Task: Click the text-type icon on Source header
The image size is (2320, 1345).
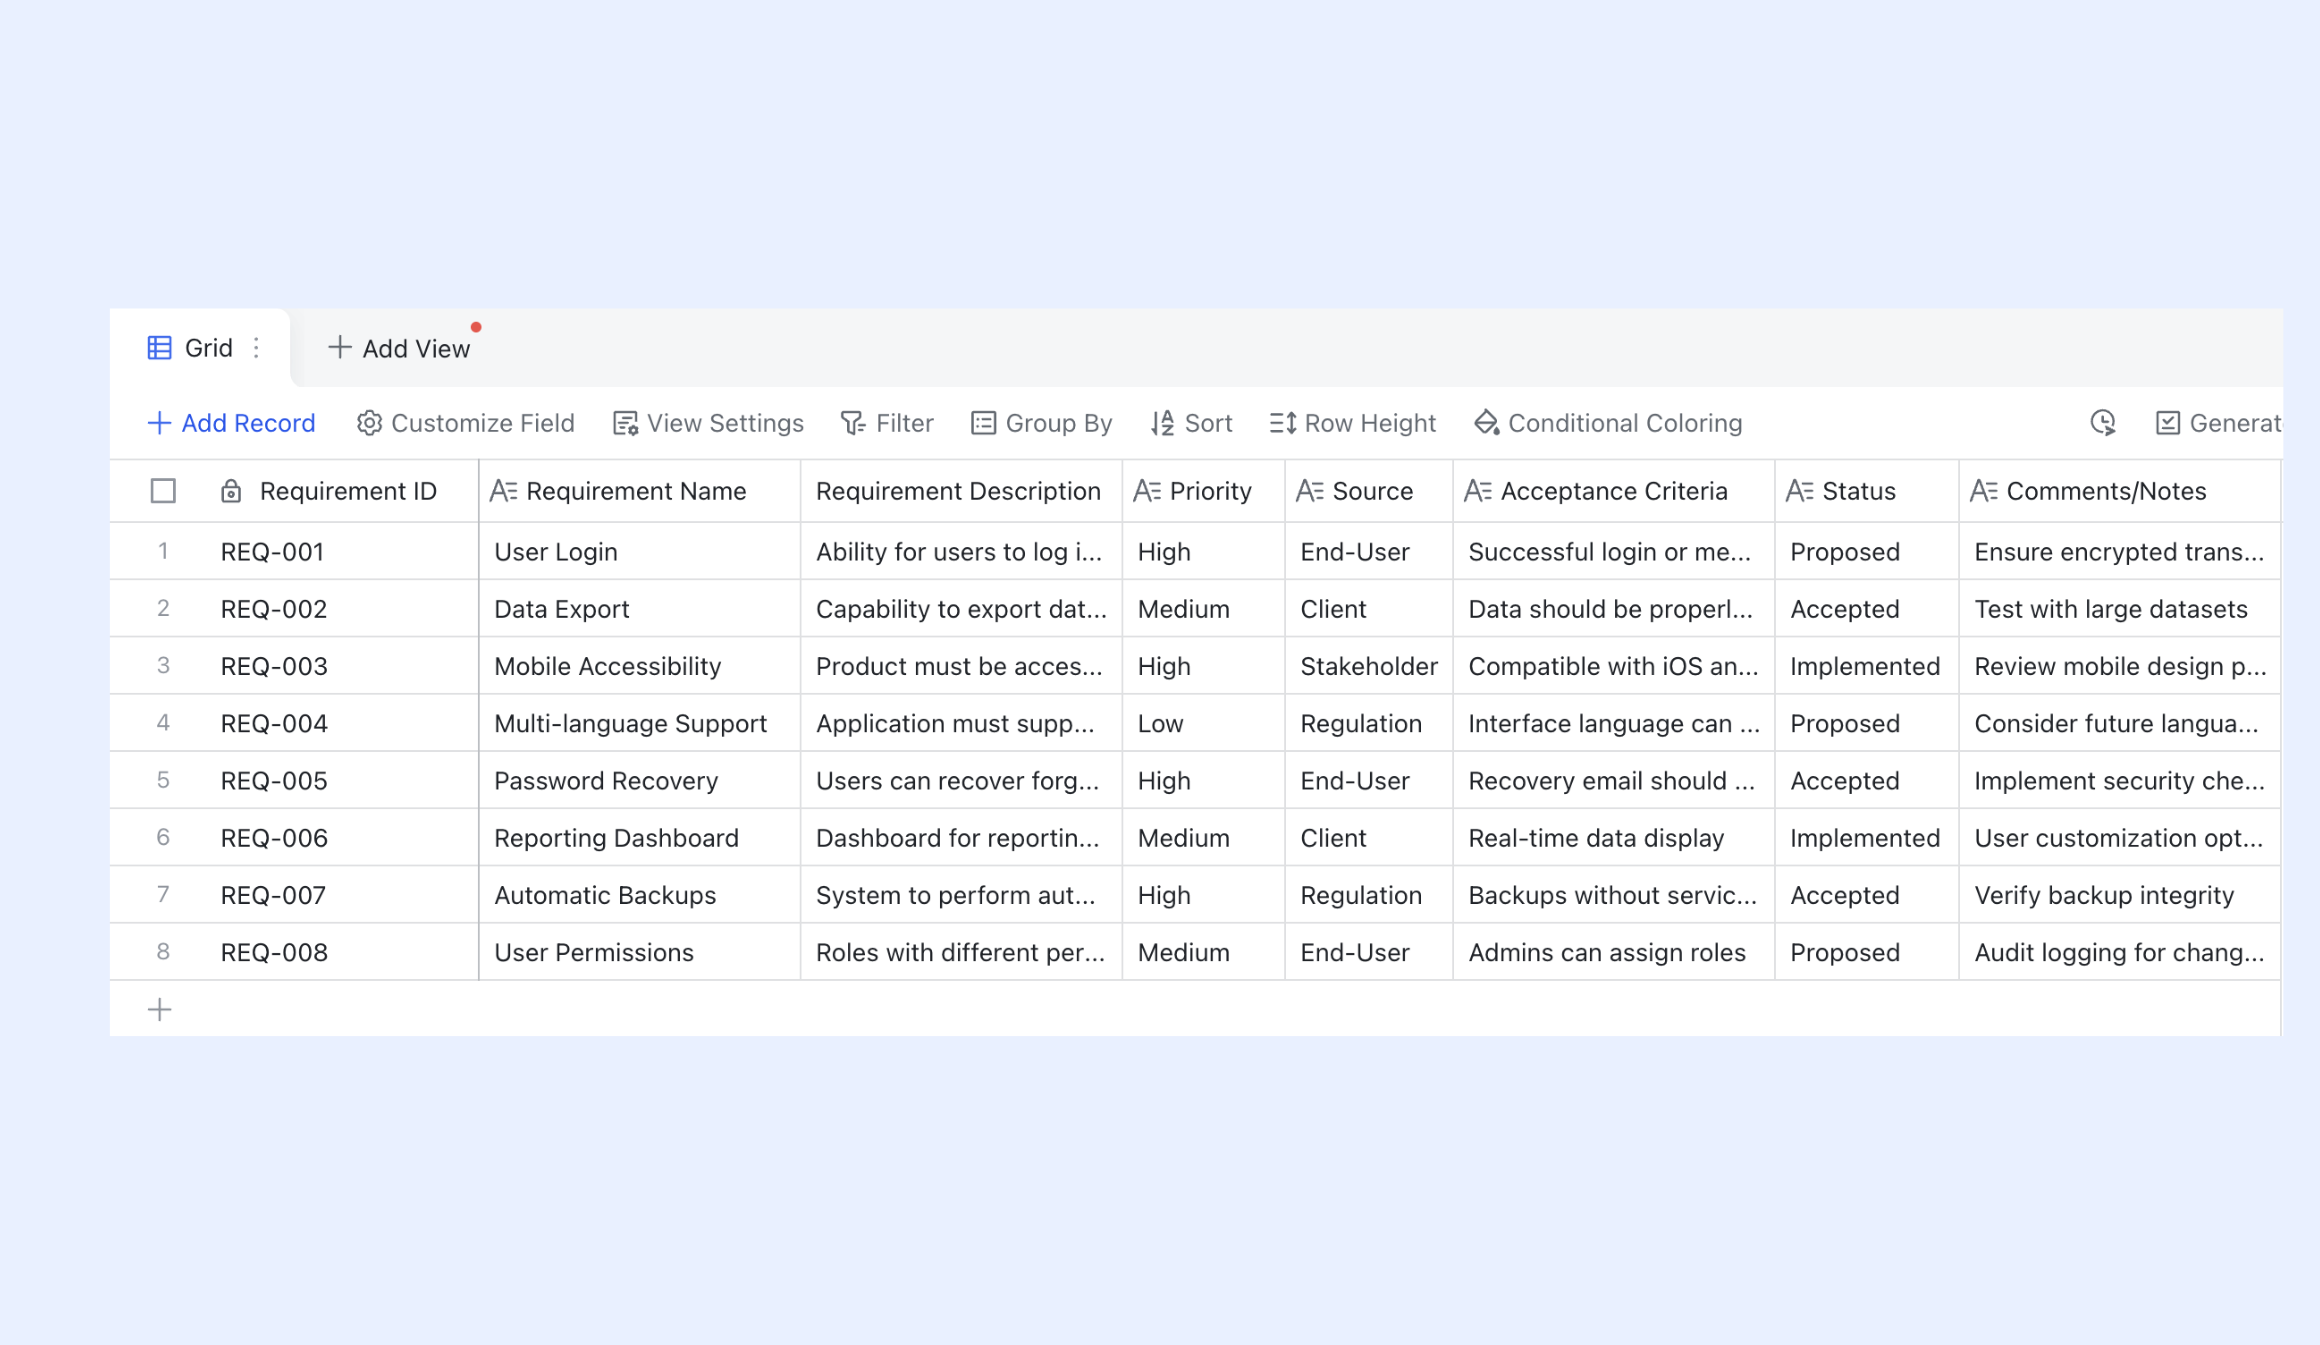Action: [x=1310, y=491]
